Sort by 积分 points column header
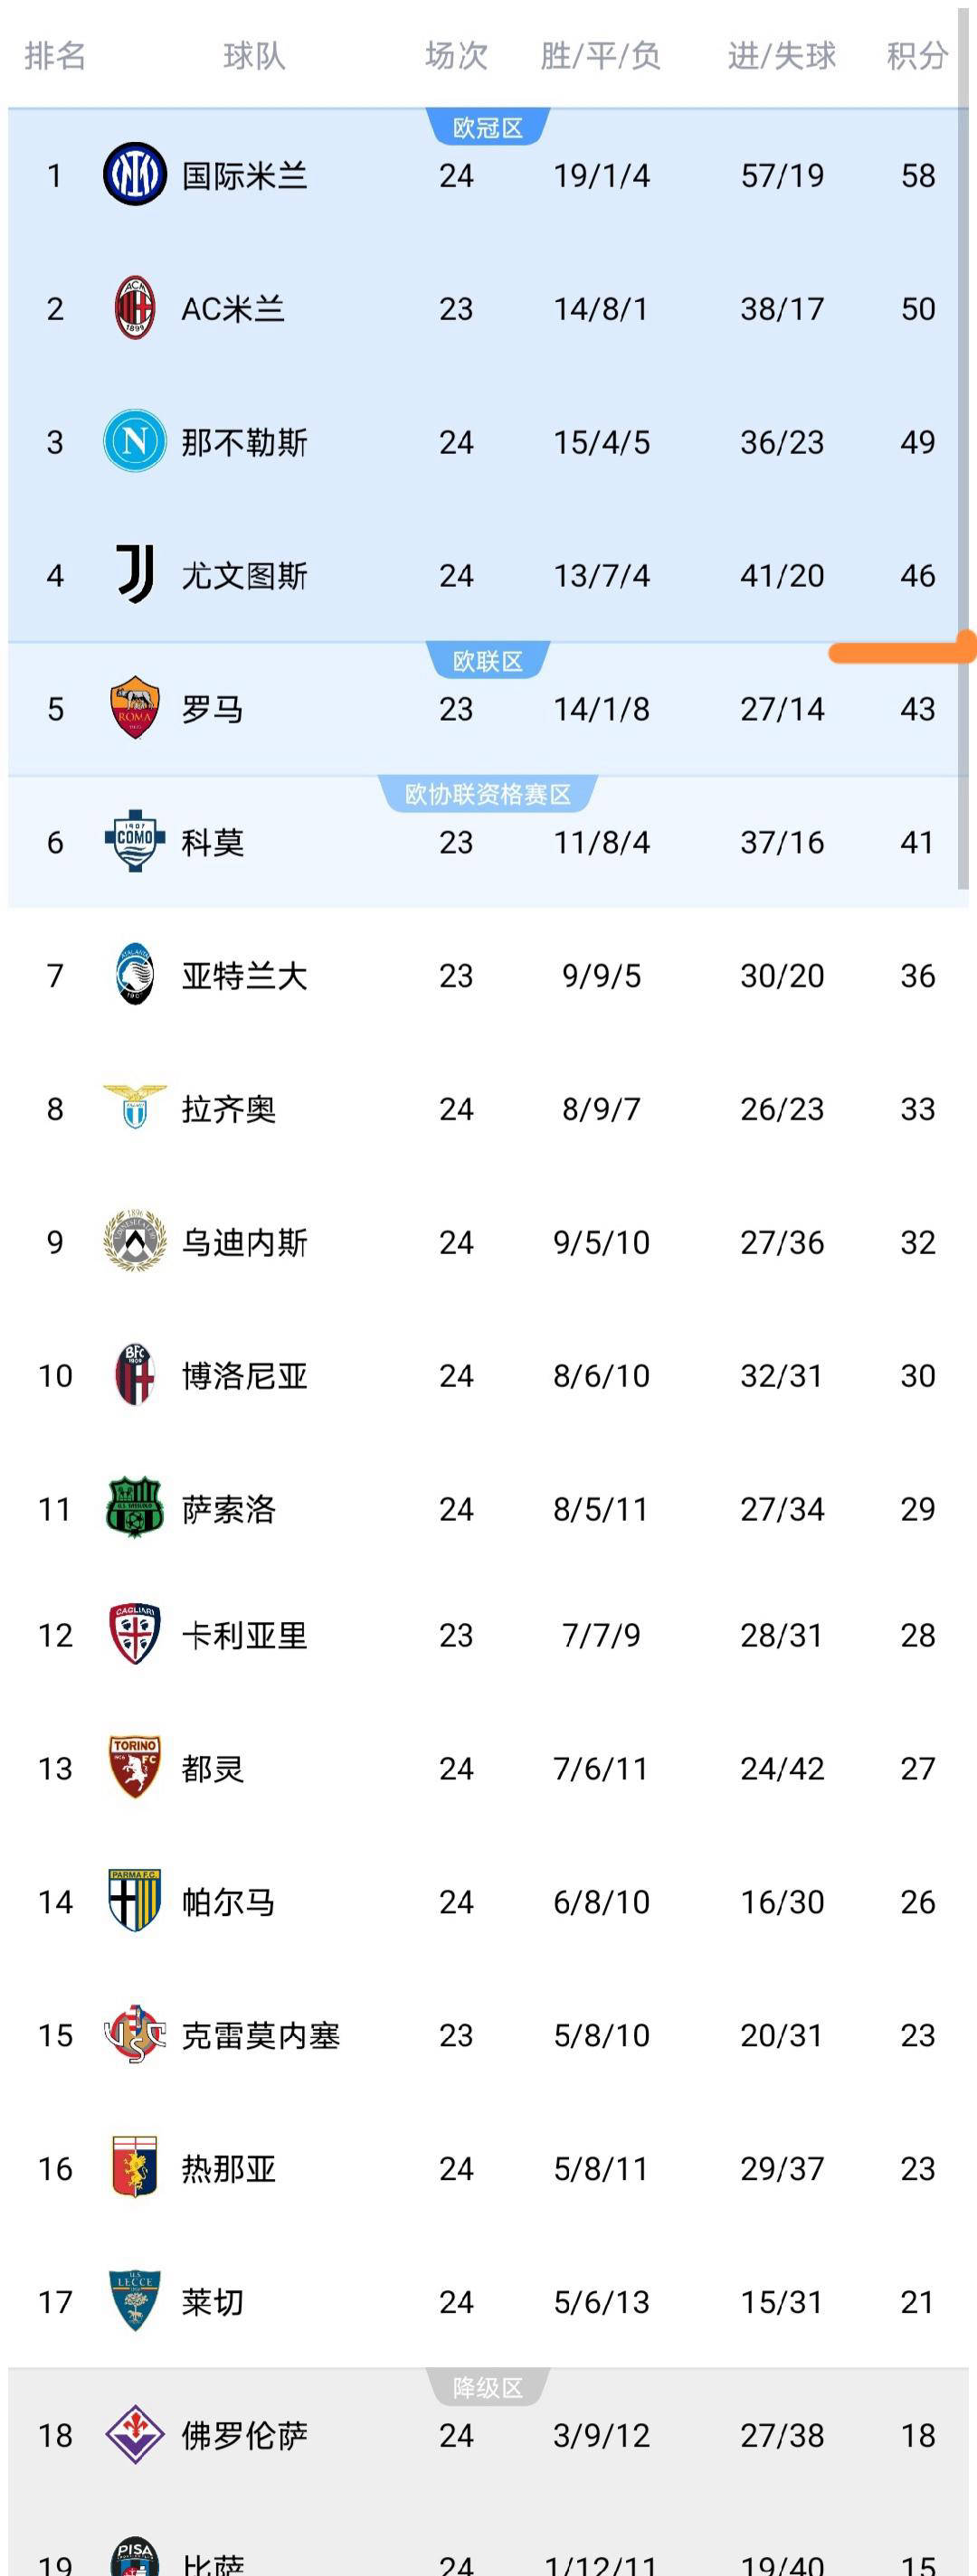Screen dimensions: 977x2576 point(917,56)
